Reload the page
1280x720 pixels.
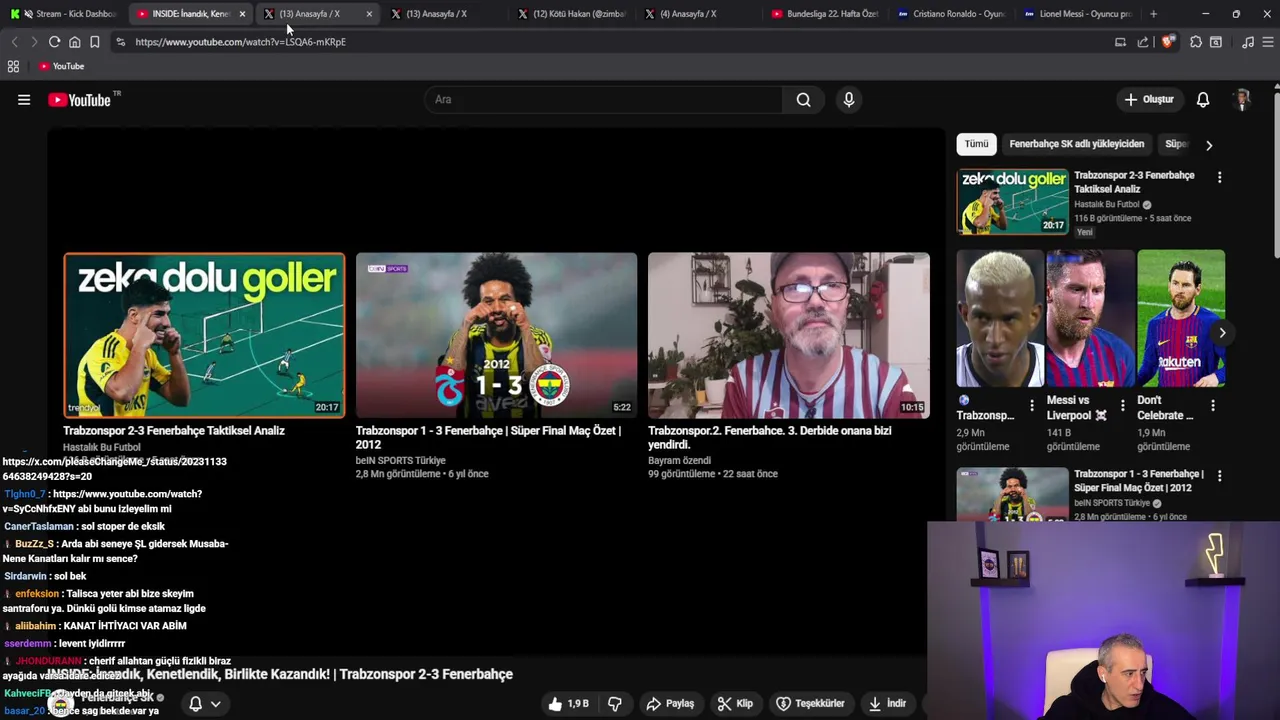coord(54,42)
